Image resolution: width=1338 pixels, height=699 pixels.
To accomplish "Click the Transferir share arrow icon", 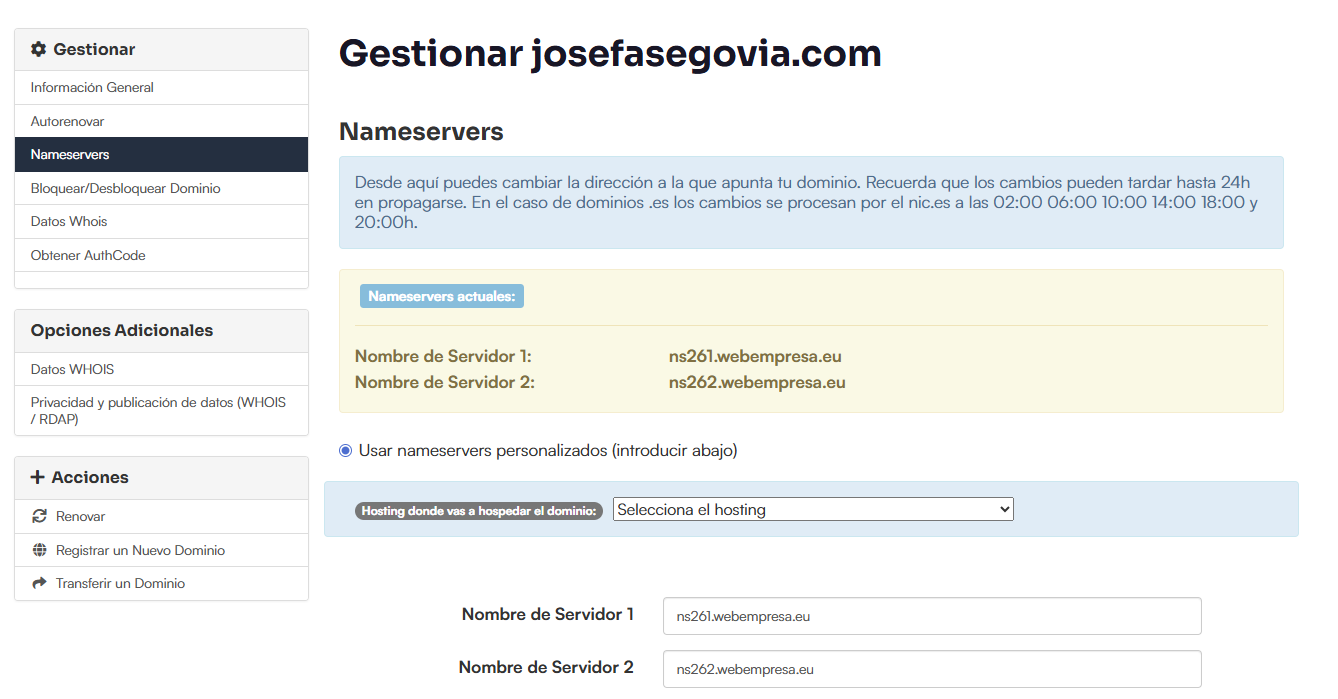I will pos(40,583).
